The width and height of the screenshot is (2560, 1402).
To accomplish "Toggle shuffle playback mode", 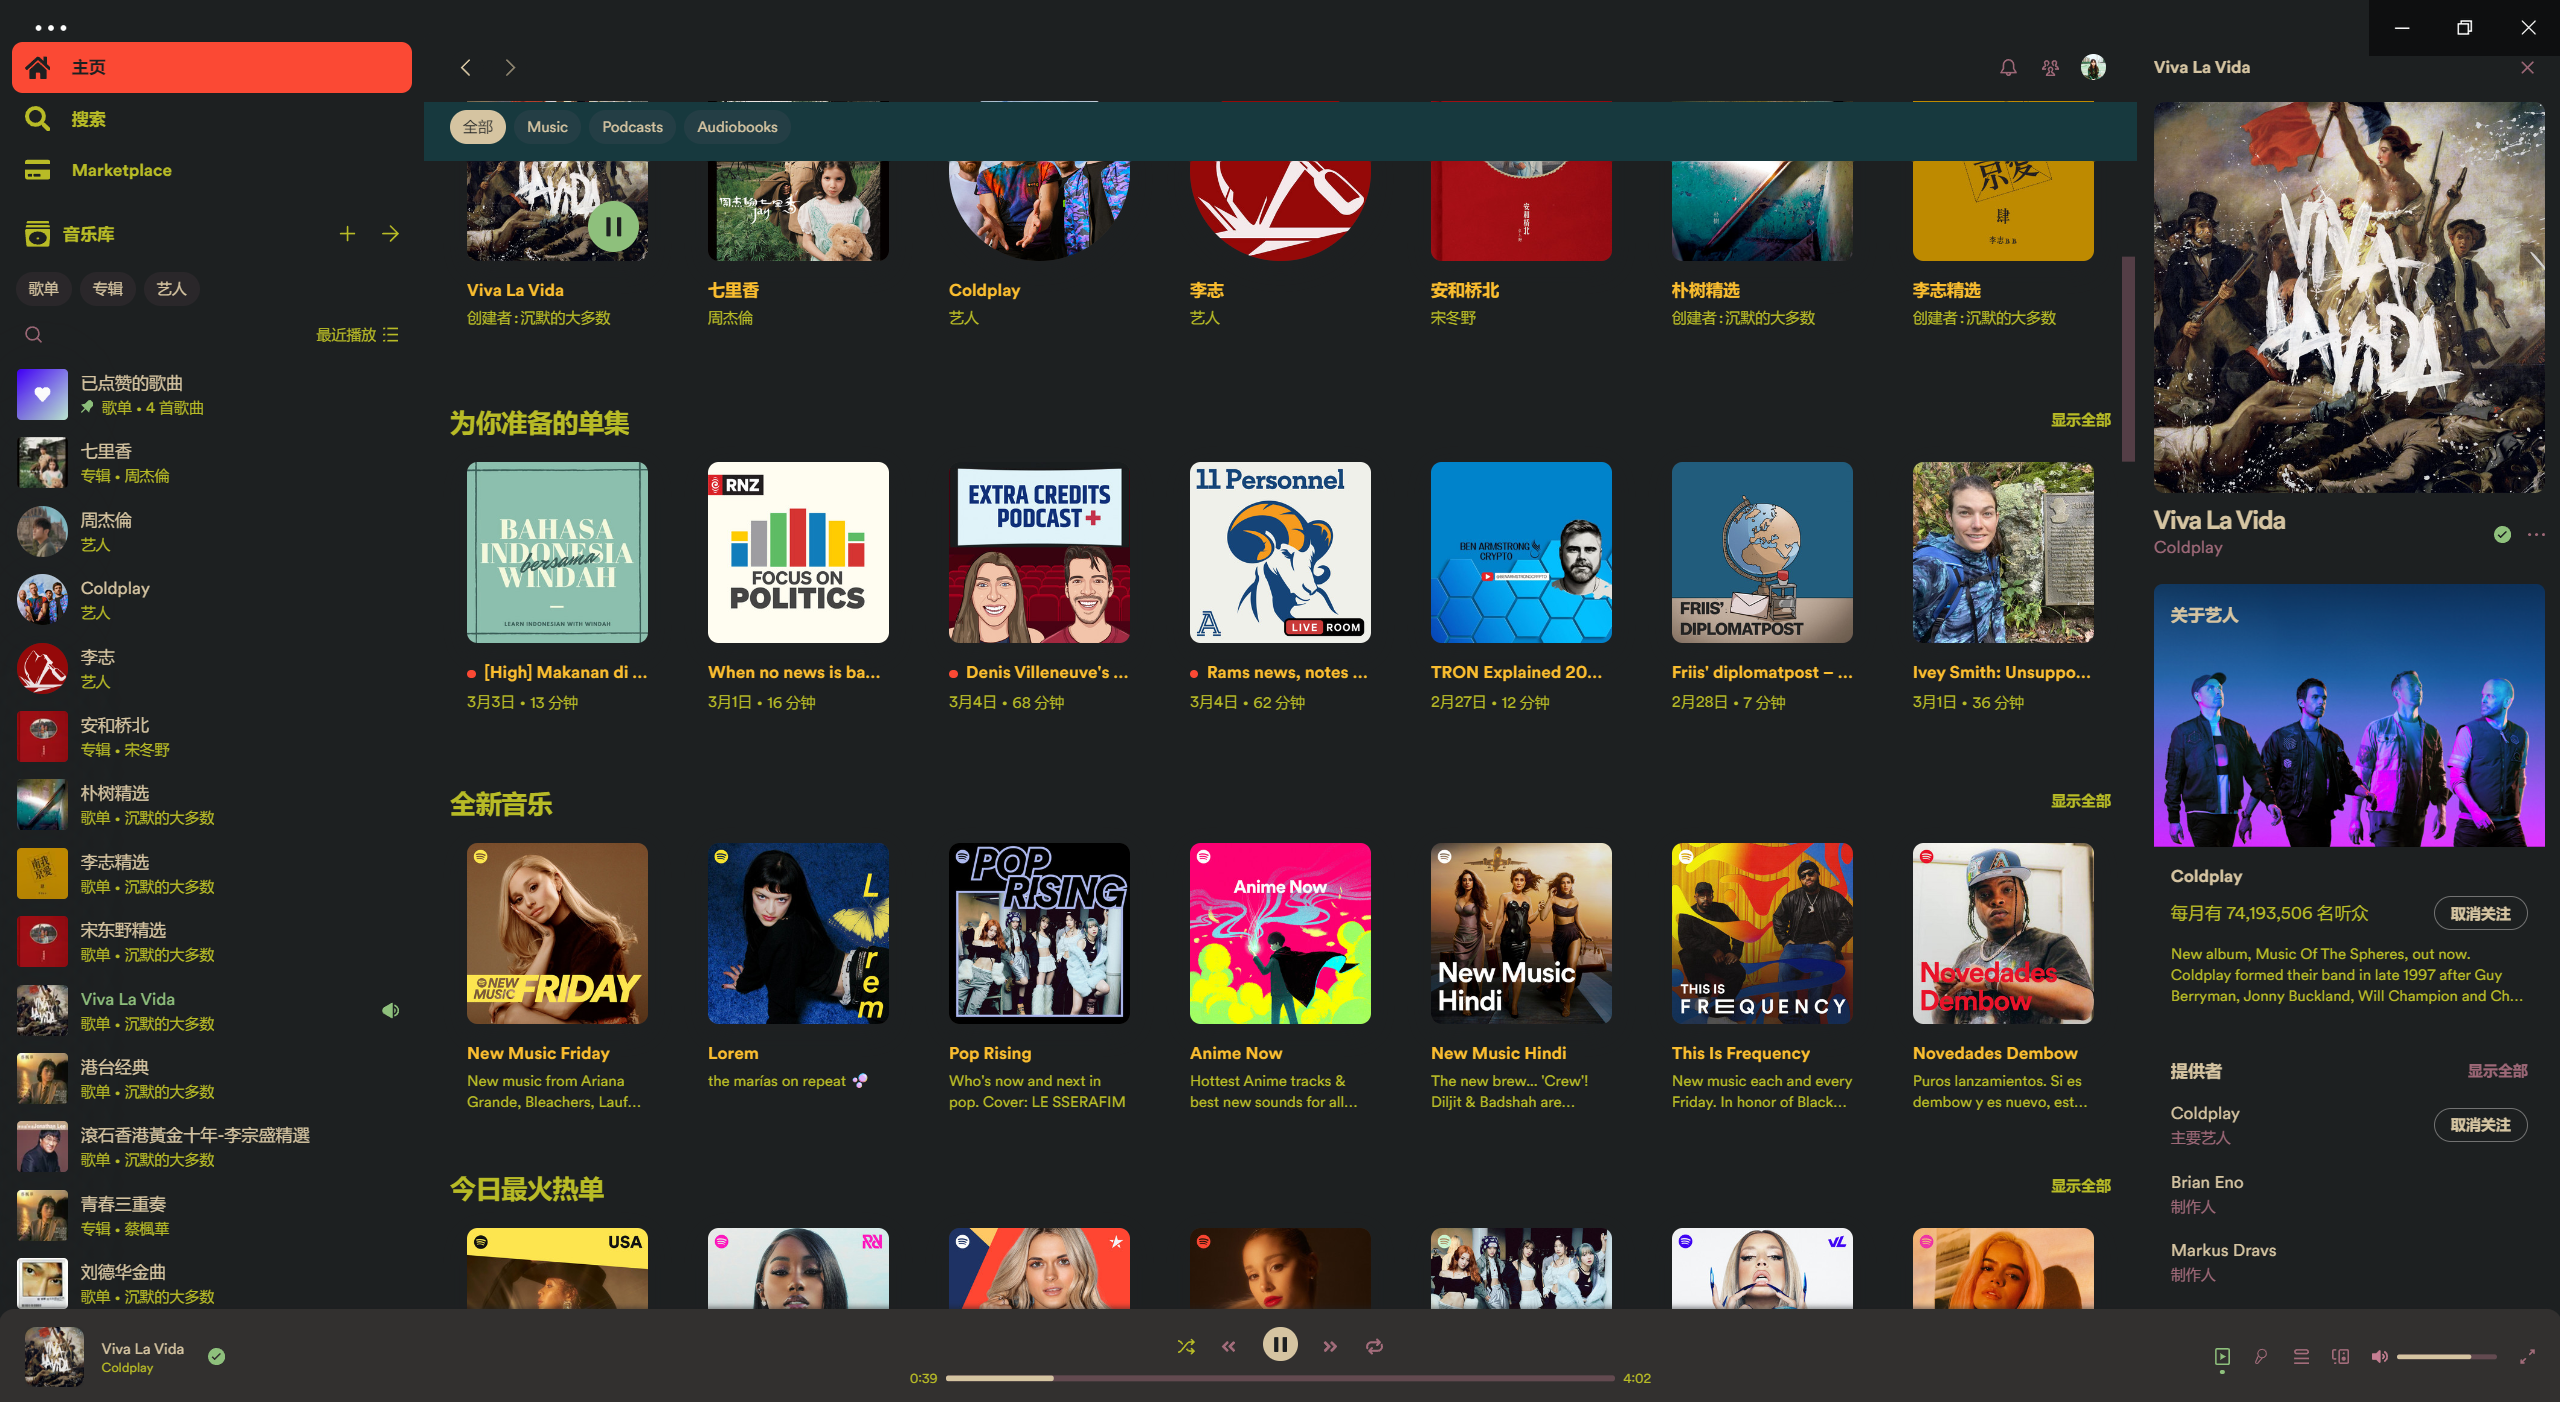I will click(1185, 1345).
